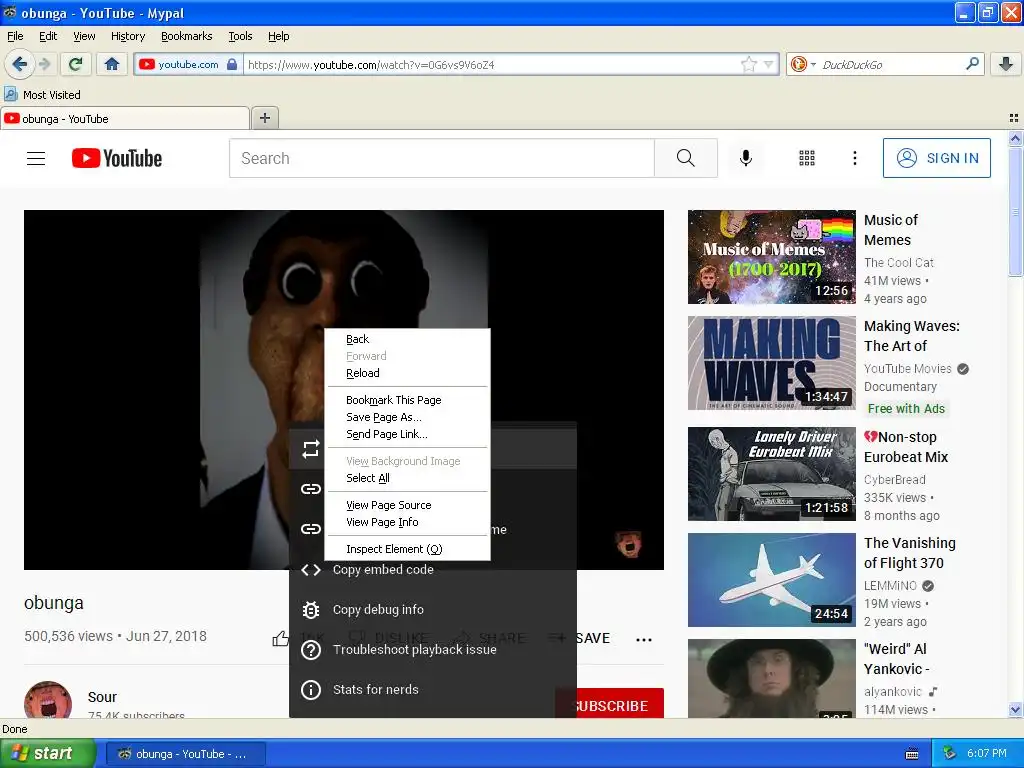Open the Bookmarks menu

[x=186, y=36]
